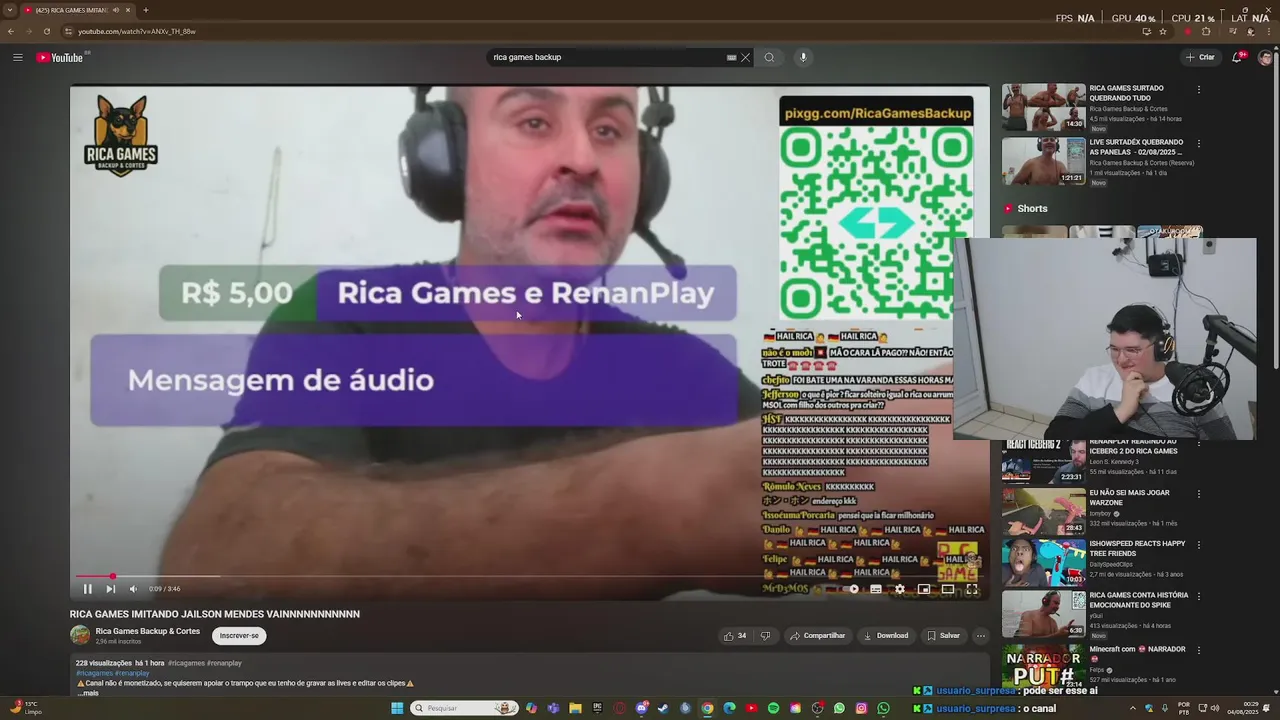Open RICA GAMES SURTADO QUEBRANDO TUDO thumbnail
Viewport: 1280px width, 720px height.
click(1043, 107)
